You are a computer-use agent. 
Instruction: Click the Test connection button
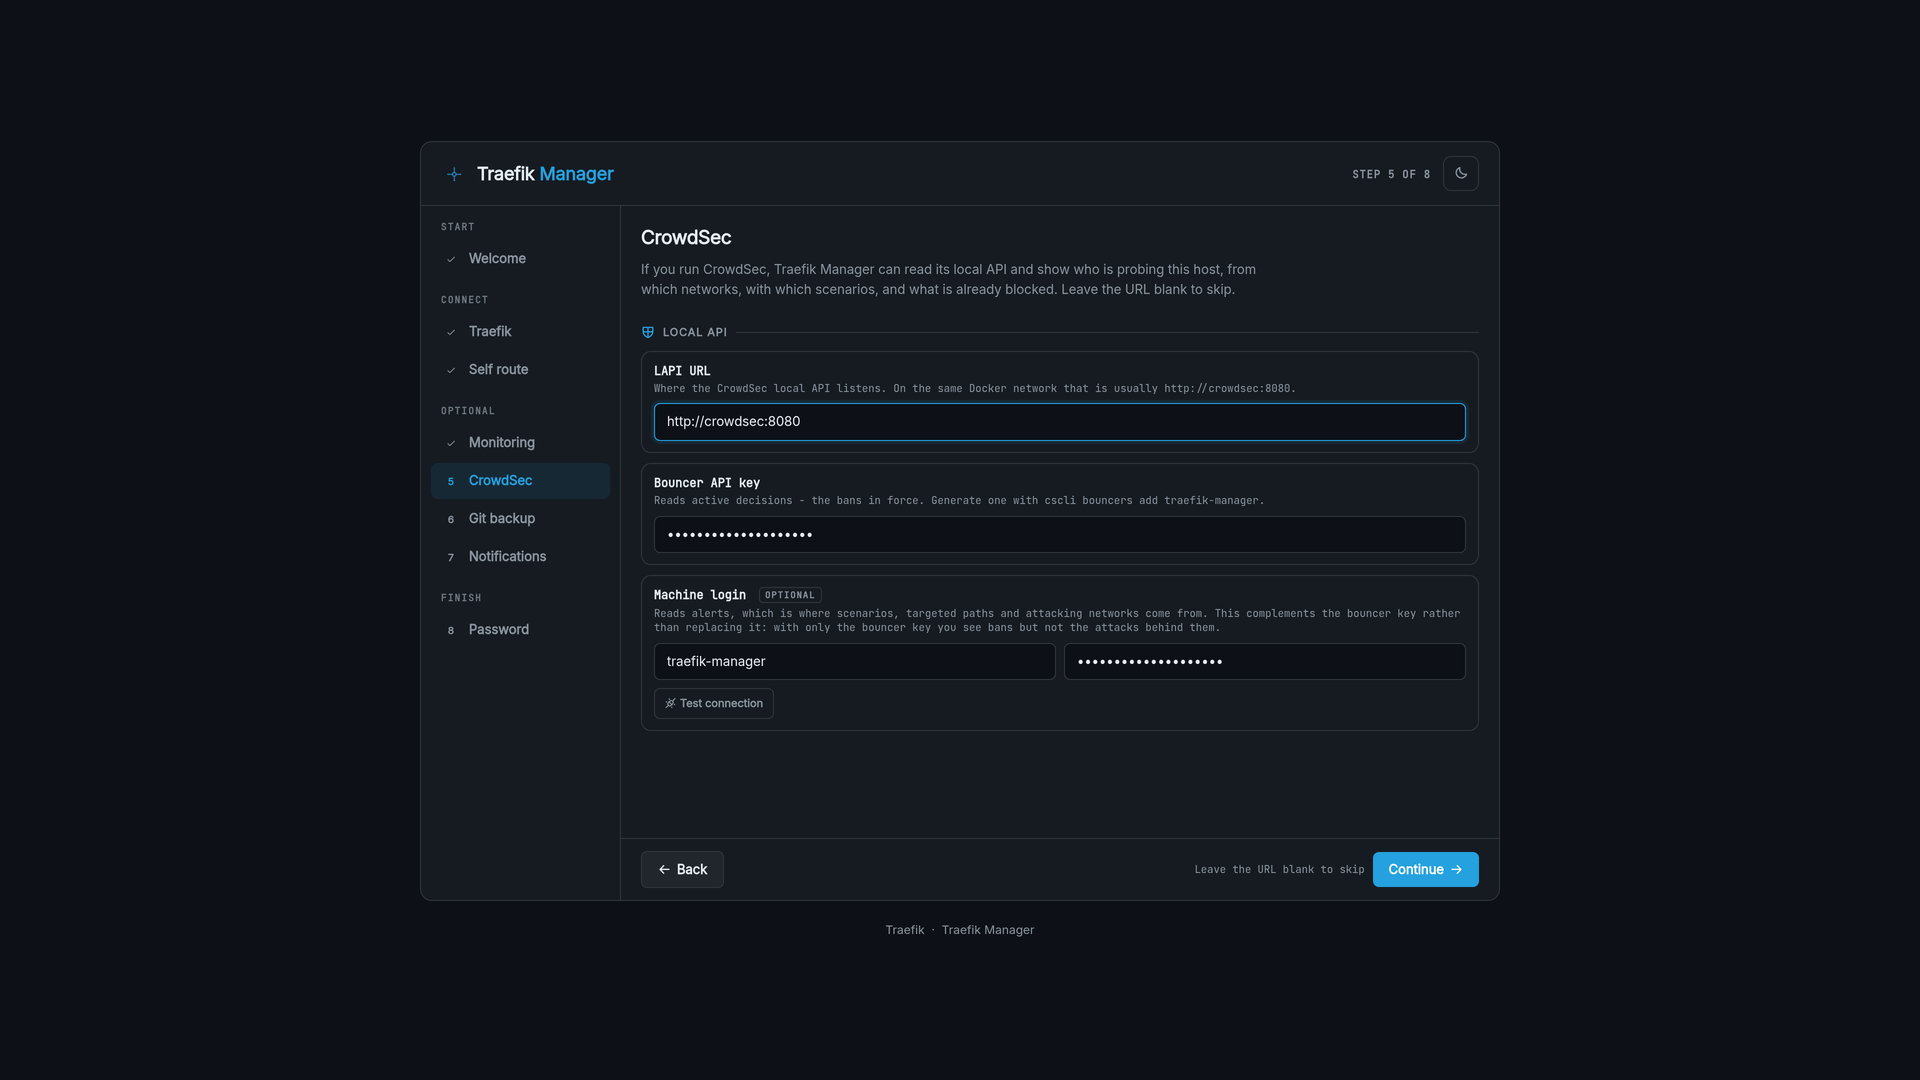pyautogui.click(x=713, y=703)
